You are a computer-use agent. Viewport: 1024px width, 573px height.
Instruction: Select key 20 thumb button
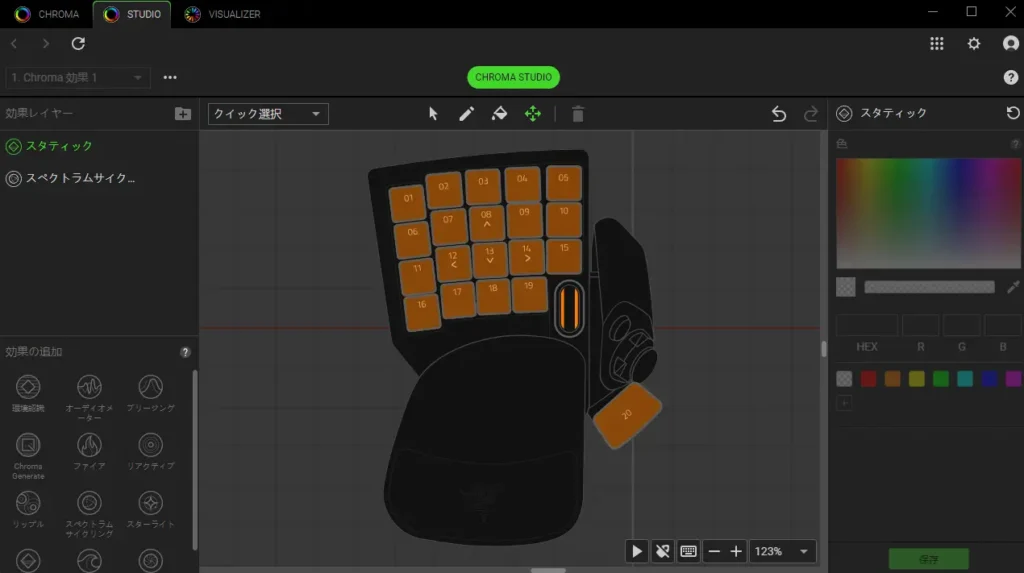(627, 415)
